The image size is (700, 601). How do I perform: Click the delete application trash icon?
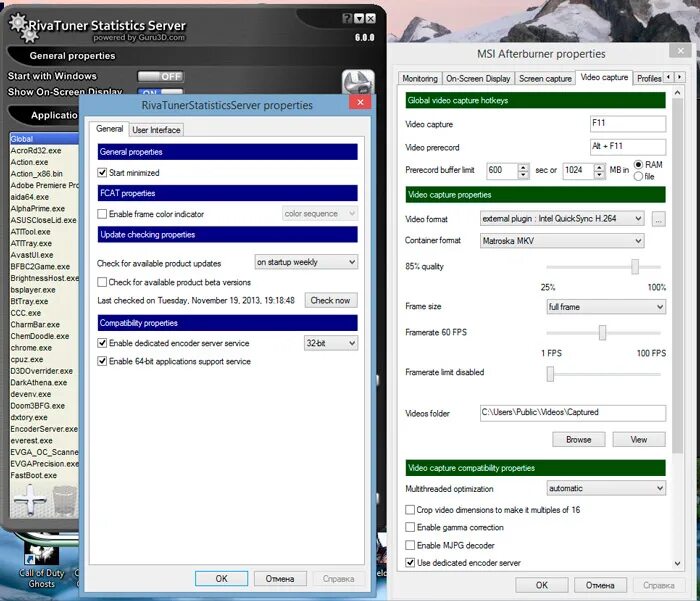(64, 501)
